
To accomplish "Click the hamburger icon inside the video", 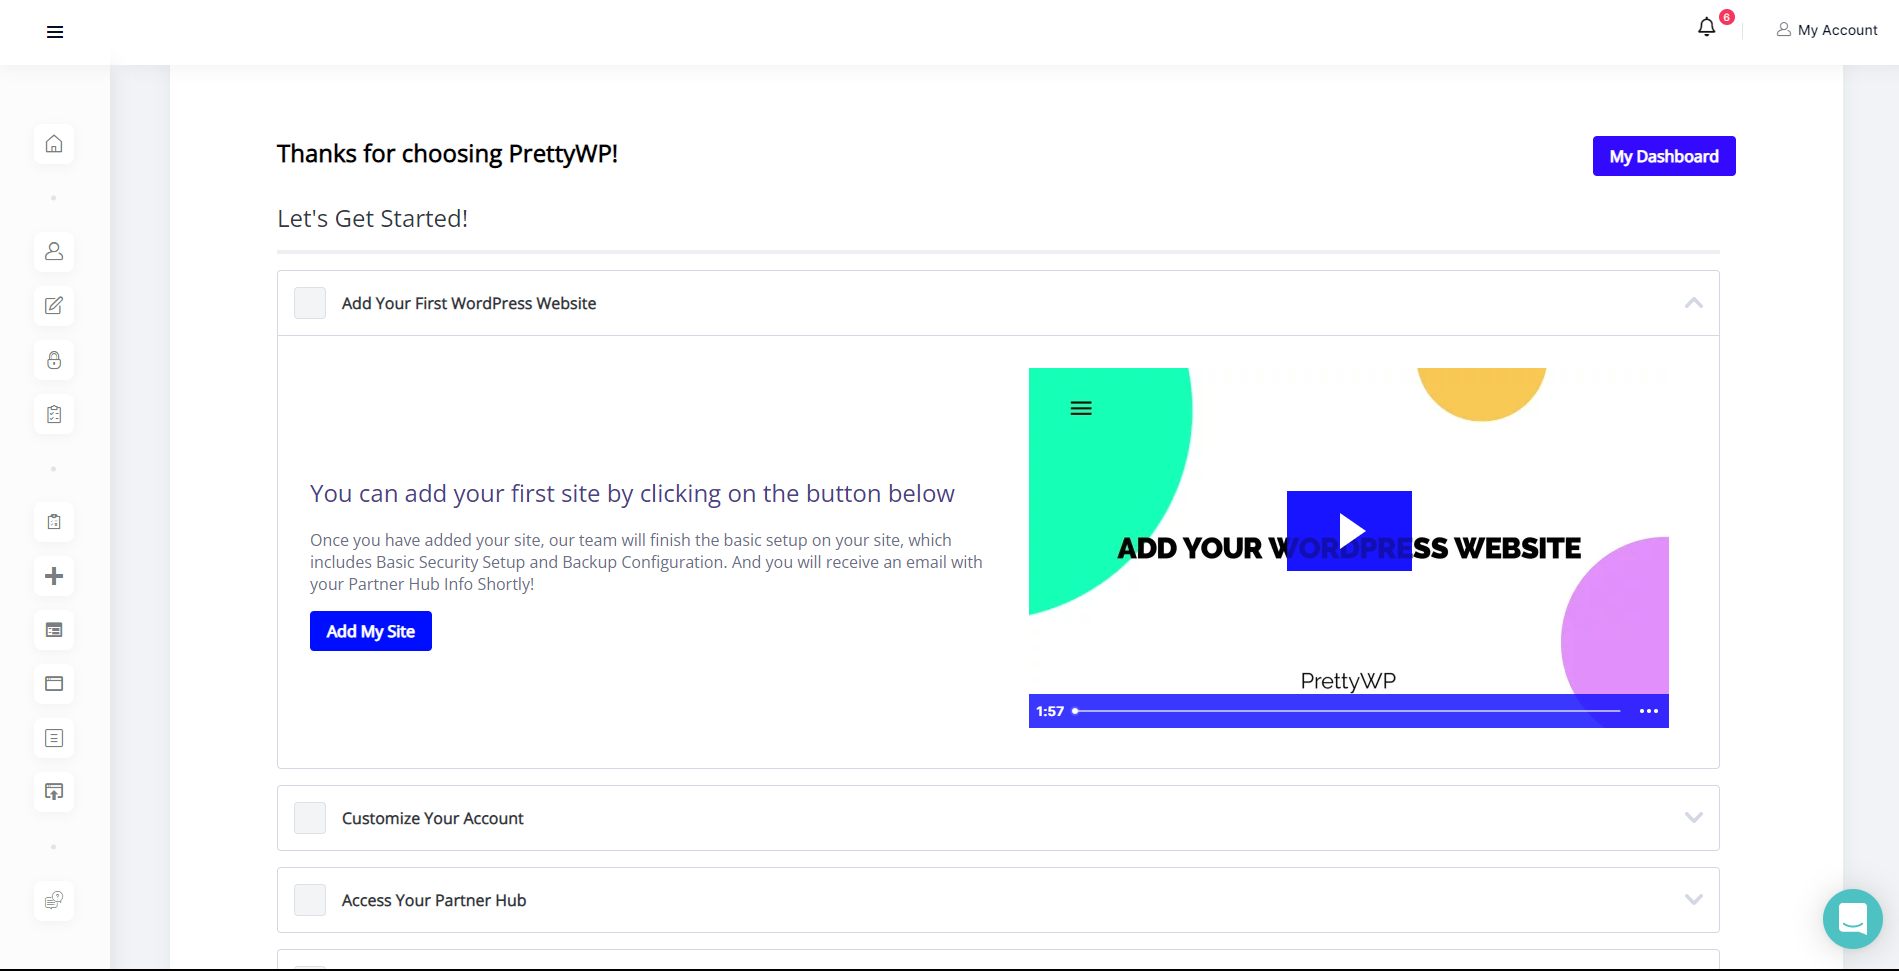I will point(1081,408).
